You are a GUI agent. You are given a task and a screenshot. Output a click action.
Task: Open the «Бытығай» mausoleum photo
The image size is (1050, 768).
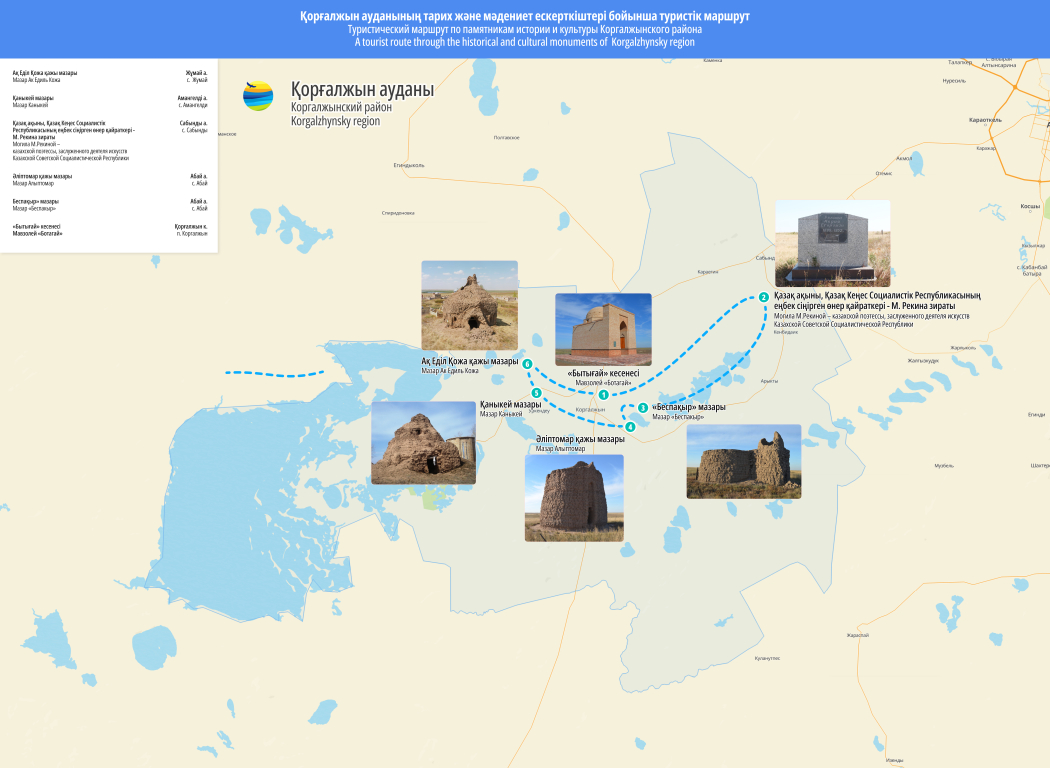pyautogui.click(x=603, y=329)
